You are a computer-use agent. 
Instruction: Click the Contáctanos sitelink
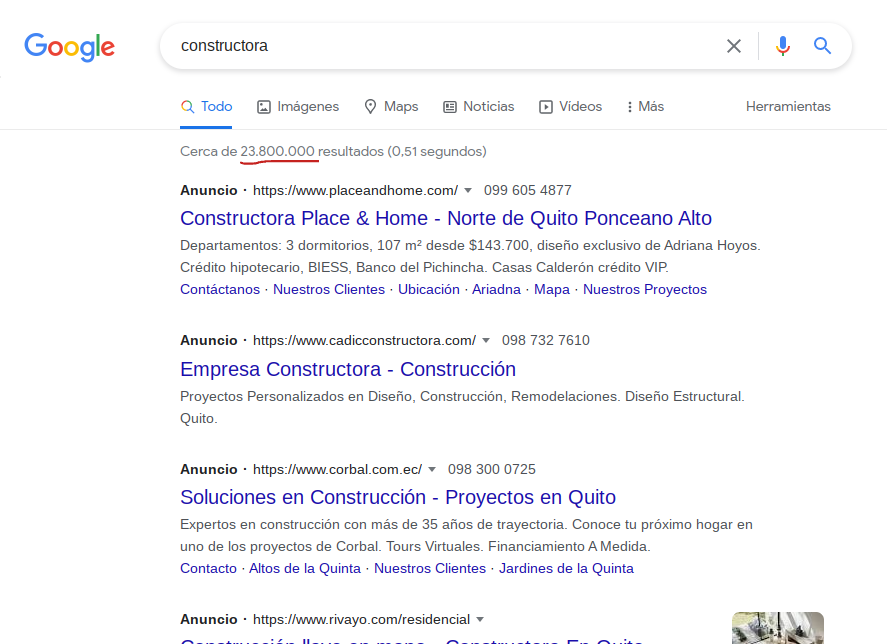click(x=220, y=289)
